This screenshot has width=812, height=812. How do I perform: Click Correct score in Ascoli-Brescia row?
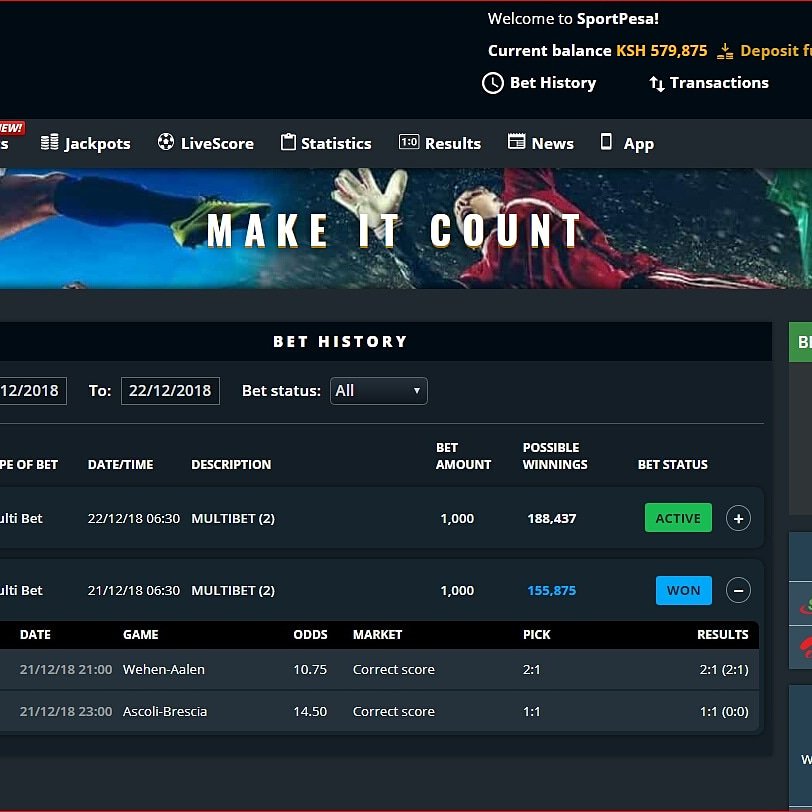coord(394,712)
